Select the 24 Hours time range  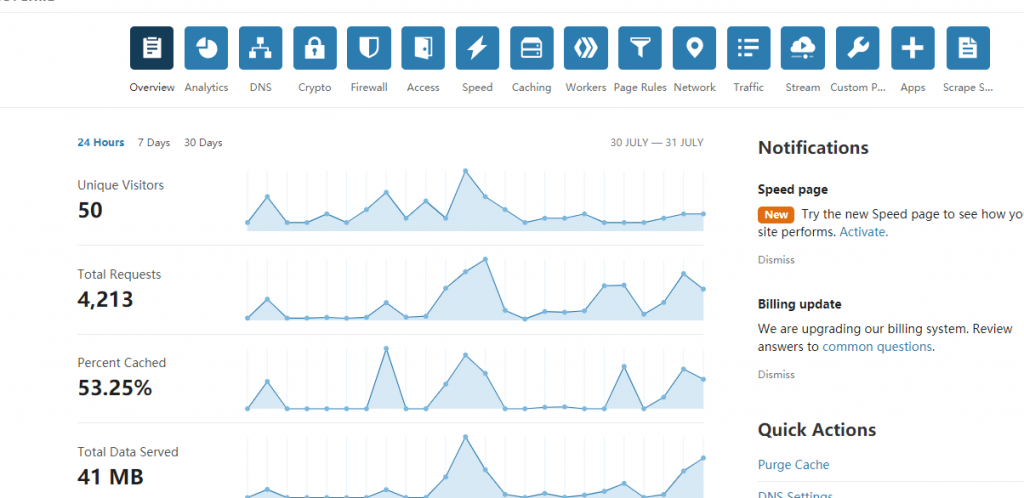pos(101,143)
